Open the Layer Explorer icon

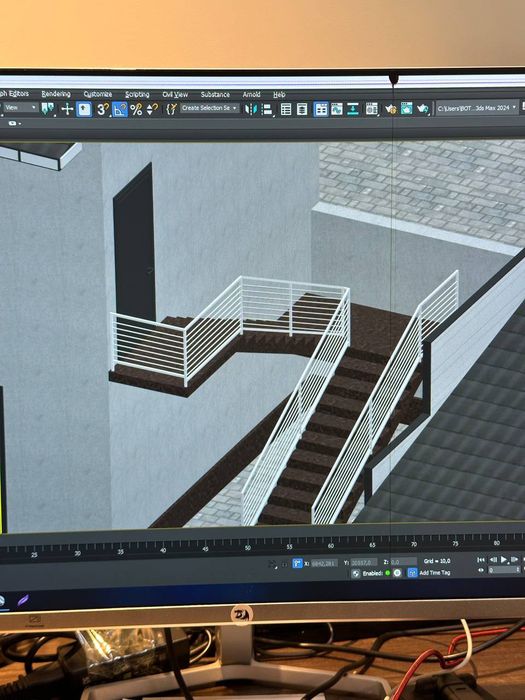[302, 109]
